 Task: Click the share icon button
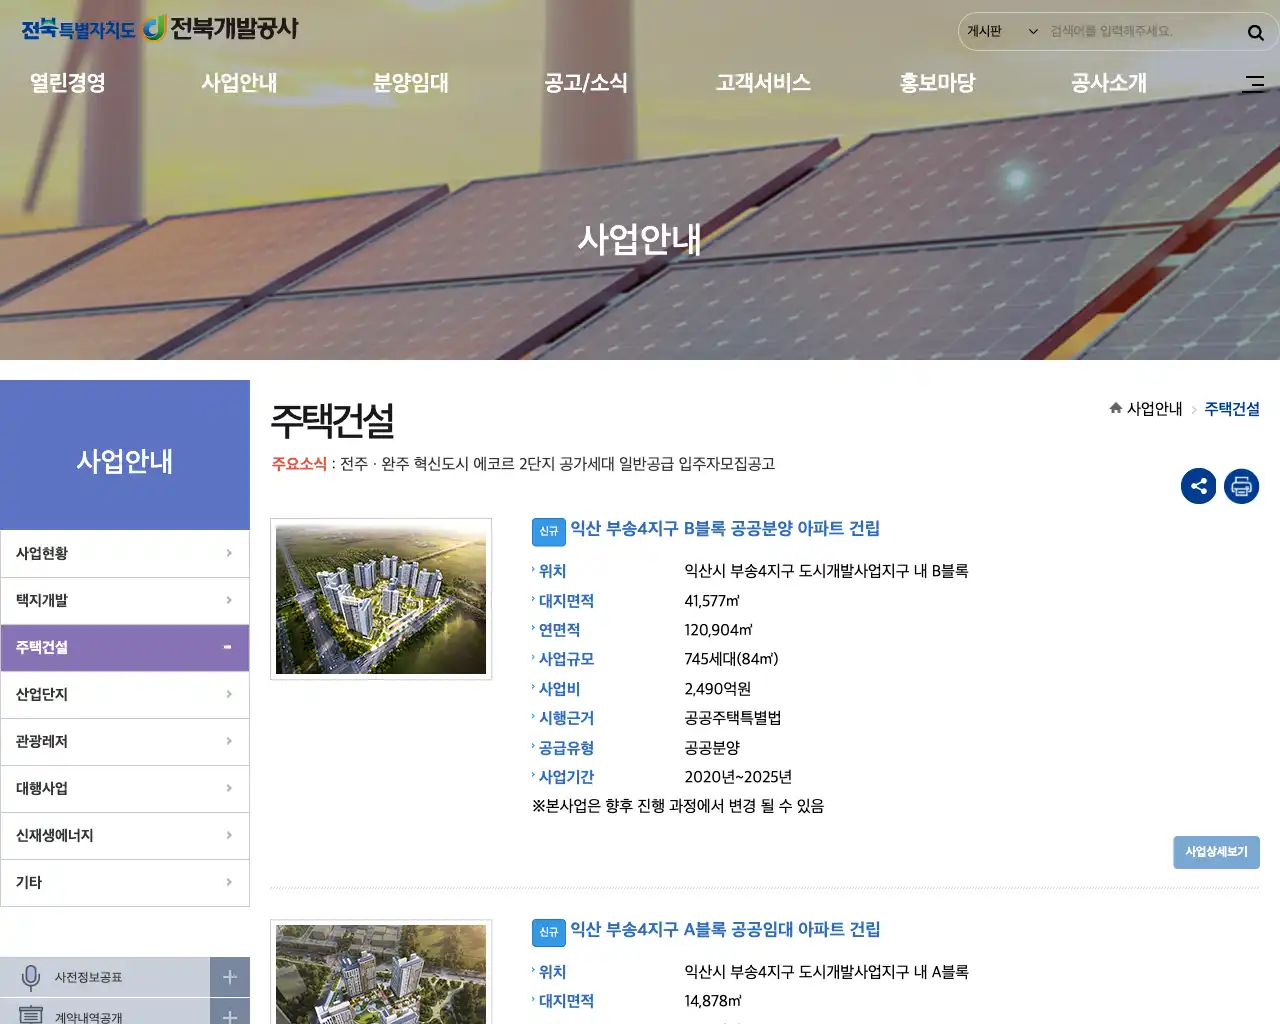tap(1198, 487)
